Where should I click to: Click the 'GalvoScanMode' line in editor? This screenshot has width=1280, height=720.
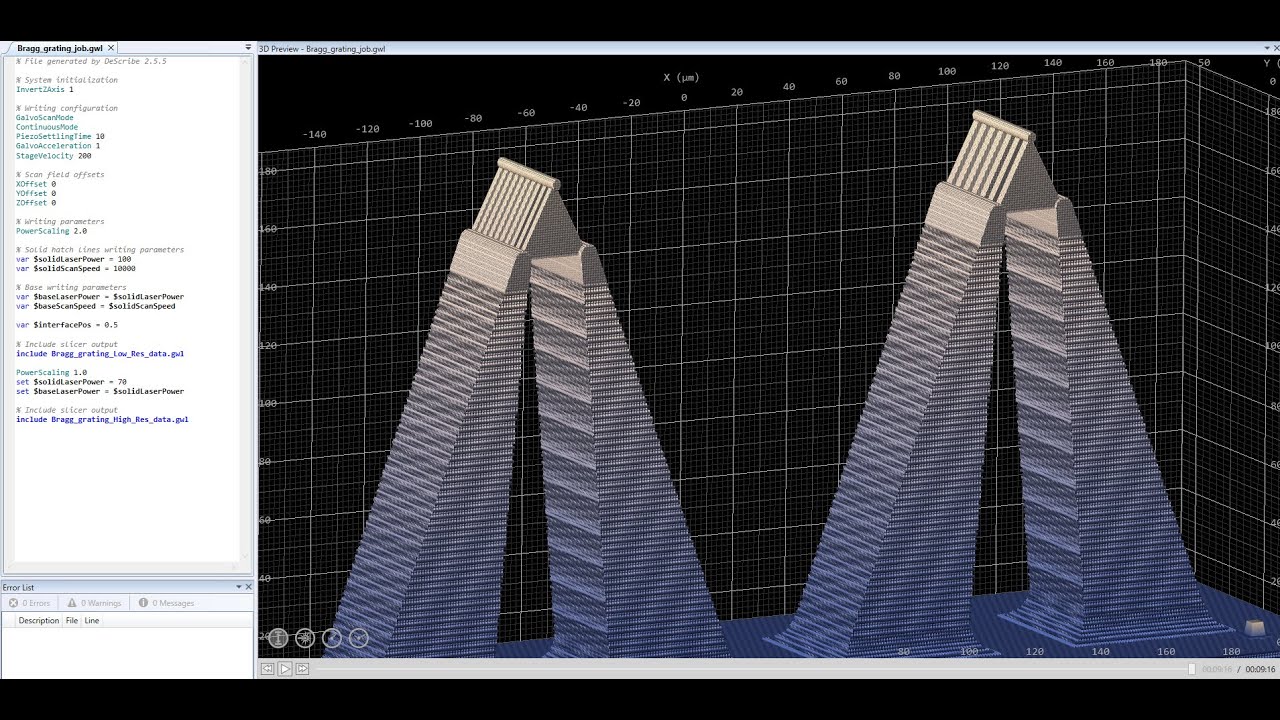pyautogui.click(x=44, y=118)
